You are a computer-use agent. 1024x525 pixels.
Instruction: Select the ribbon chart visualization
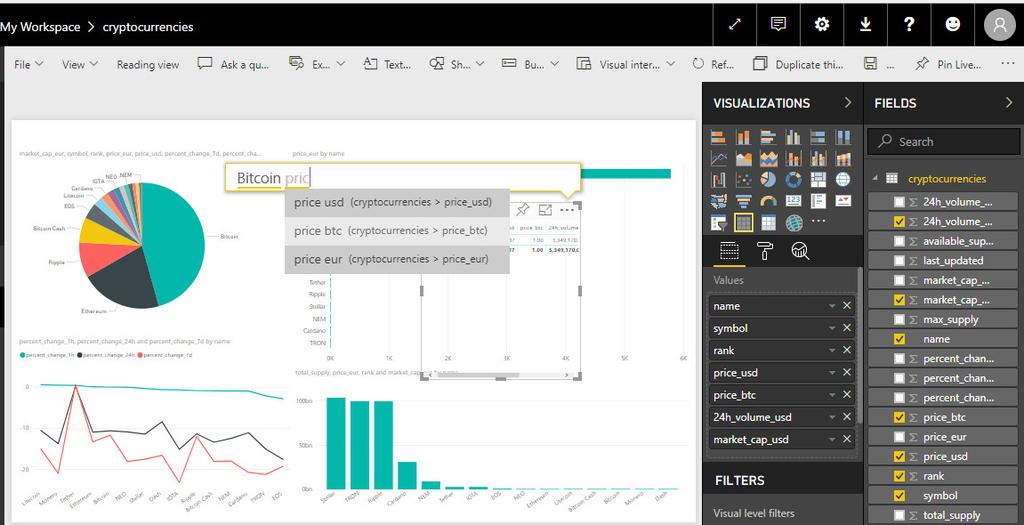pos(843,159)
